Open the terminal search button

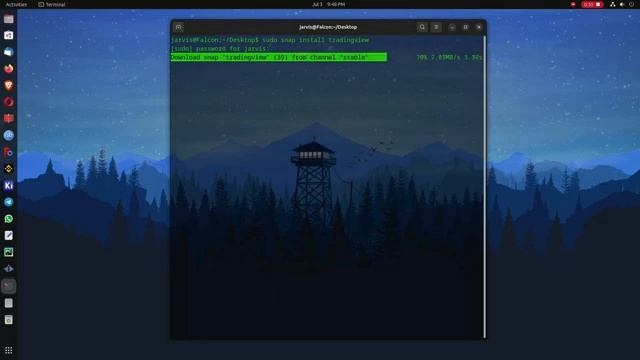422,27
